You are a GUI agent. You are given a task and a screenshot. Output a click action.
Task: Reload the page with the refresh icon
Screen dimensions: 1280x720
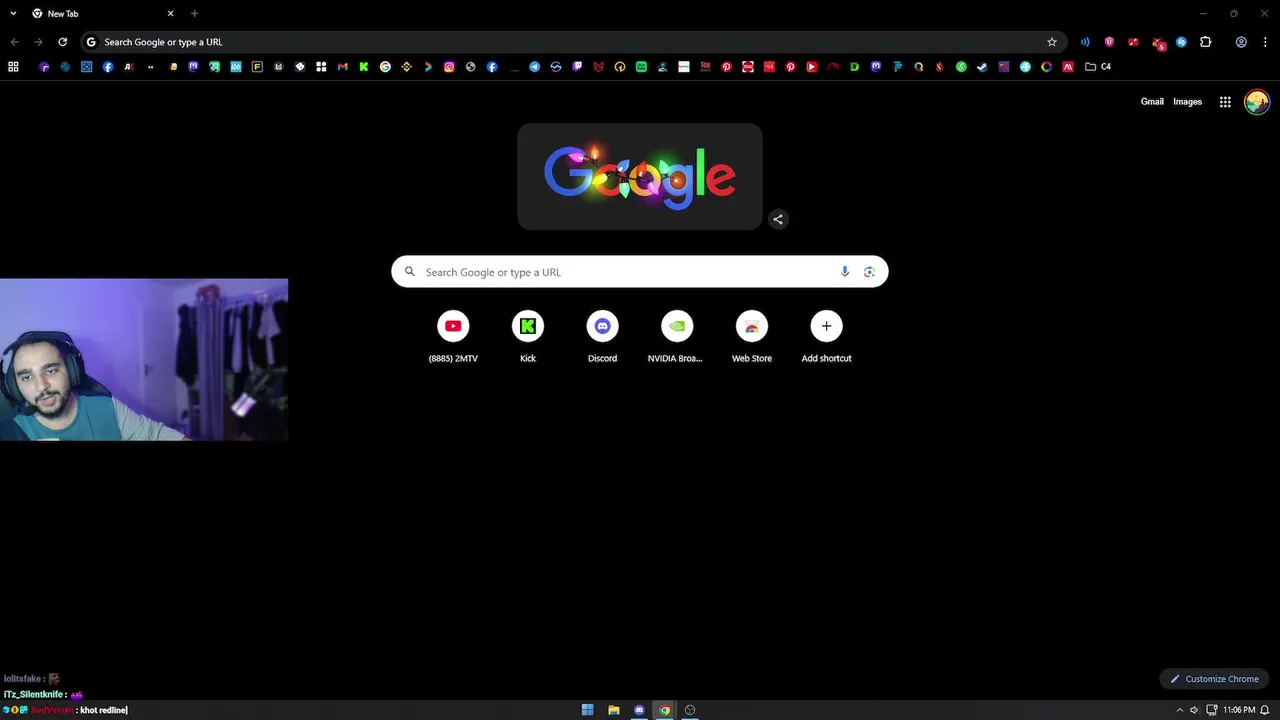coord(62,42)
